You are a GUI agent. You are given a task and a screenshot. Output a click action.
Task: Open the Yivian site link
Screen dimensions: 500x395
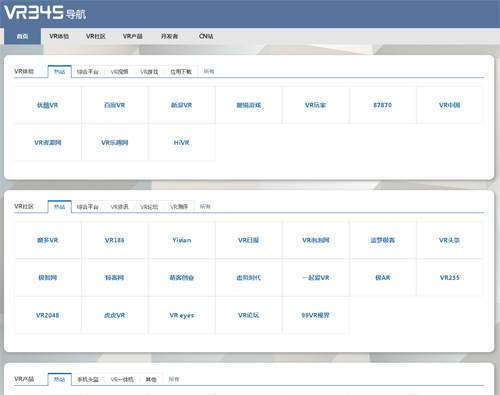tap(182, 240)
